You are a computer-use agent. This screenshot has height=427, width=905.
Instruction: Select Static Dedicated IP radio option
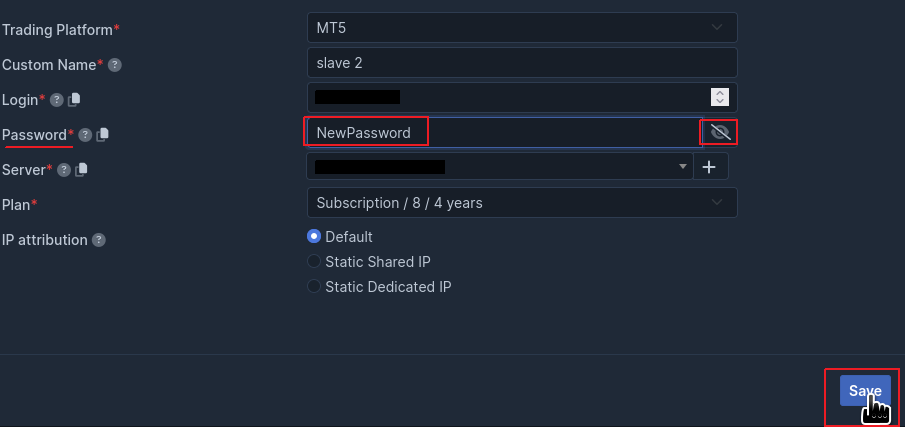(315, 287)
